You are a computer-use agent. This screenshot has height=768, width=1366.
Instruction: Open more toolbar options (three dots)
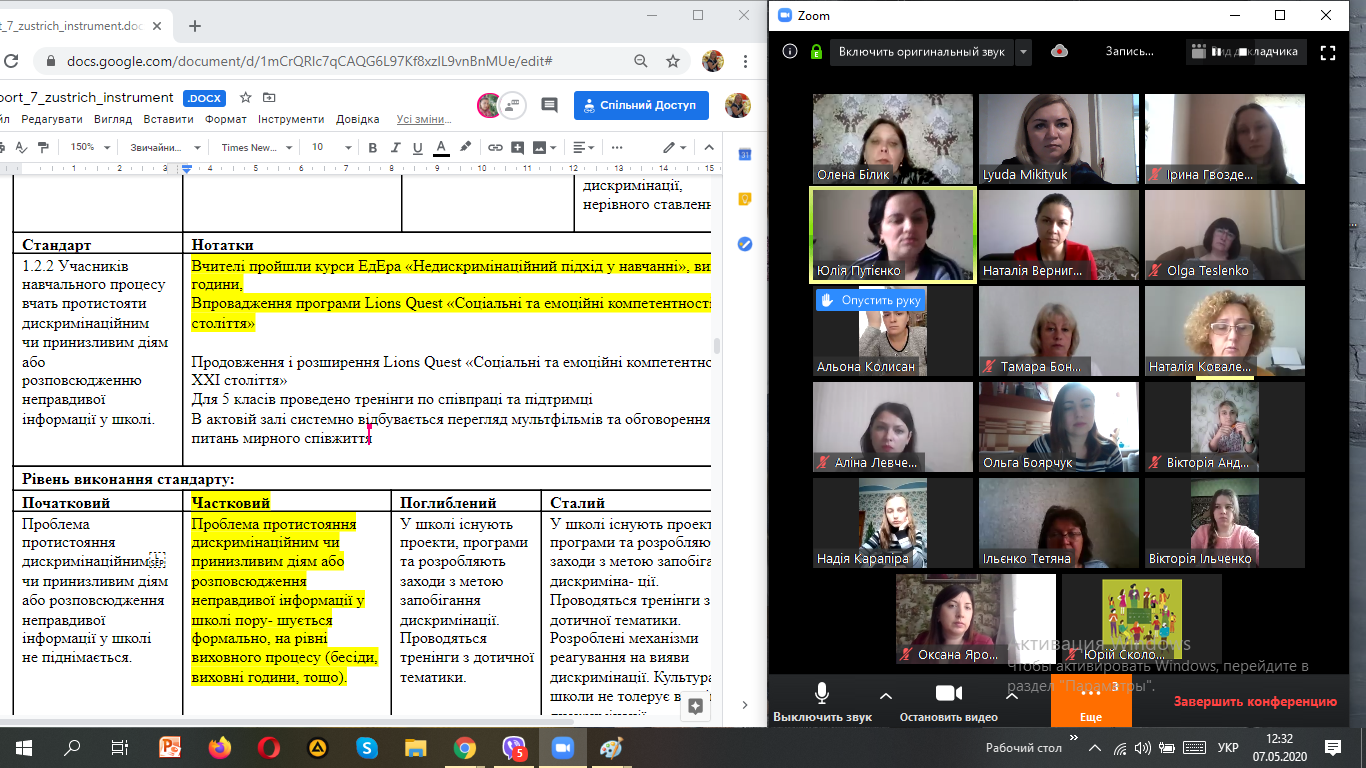click(x=616, y=147)
